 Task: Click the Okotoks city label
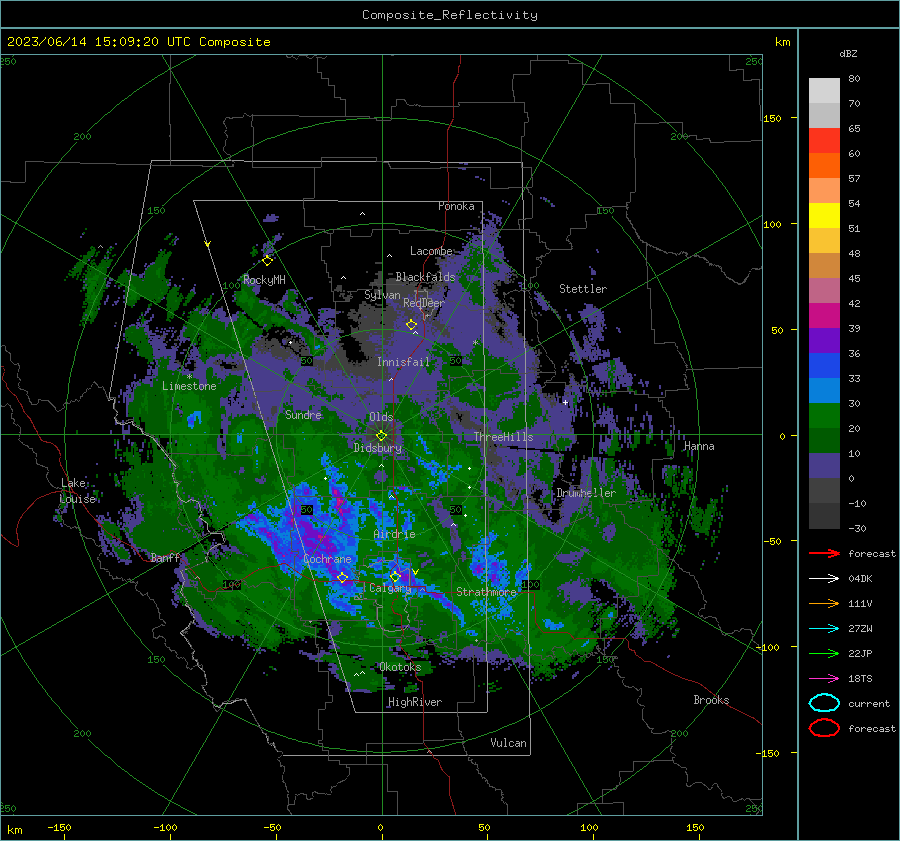400,667
